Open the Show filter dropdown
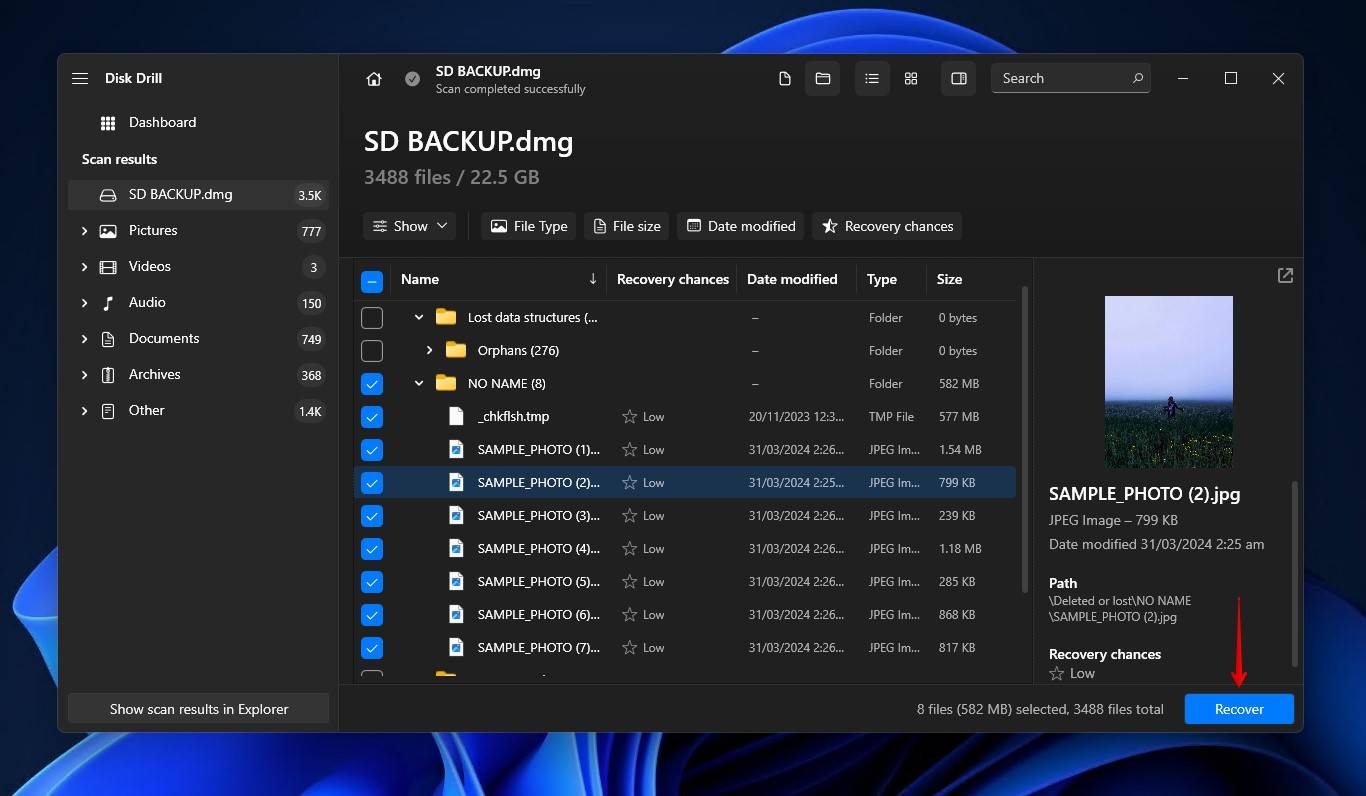This screenshot has height=796, width=1366. point(410,226)
